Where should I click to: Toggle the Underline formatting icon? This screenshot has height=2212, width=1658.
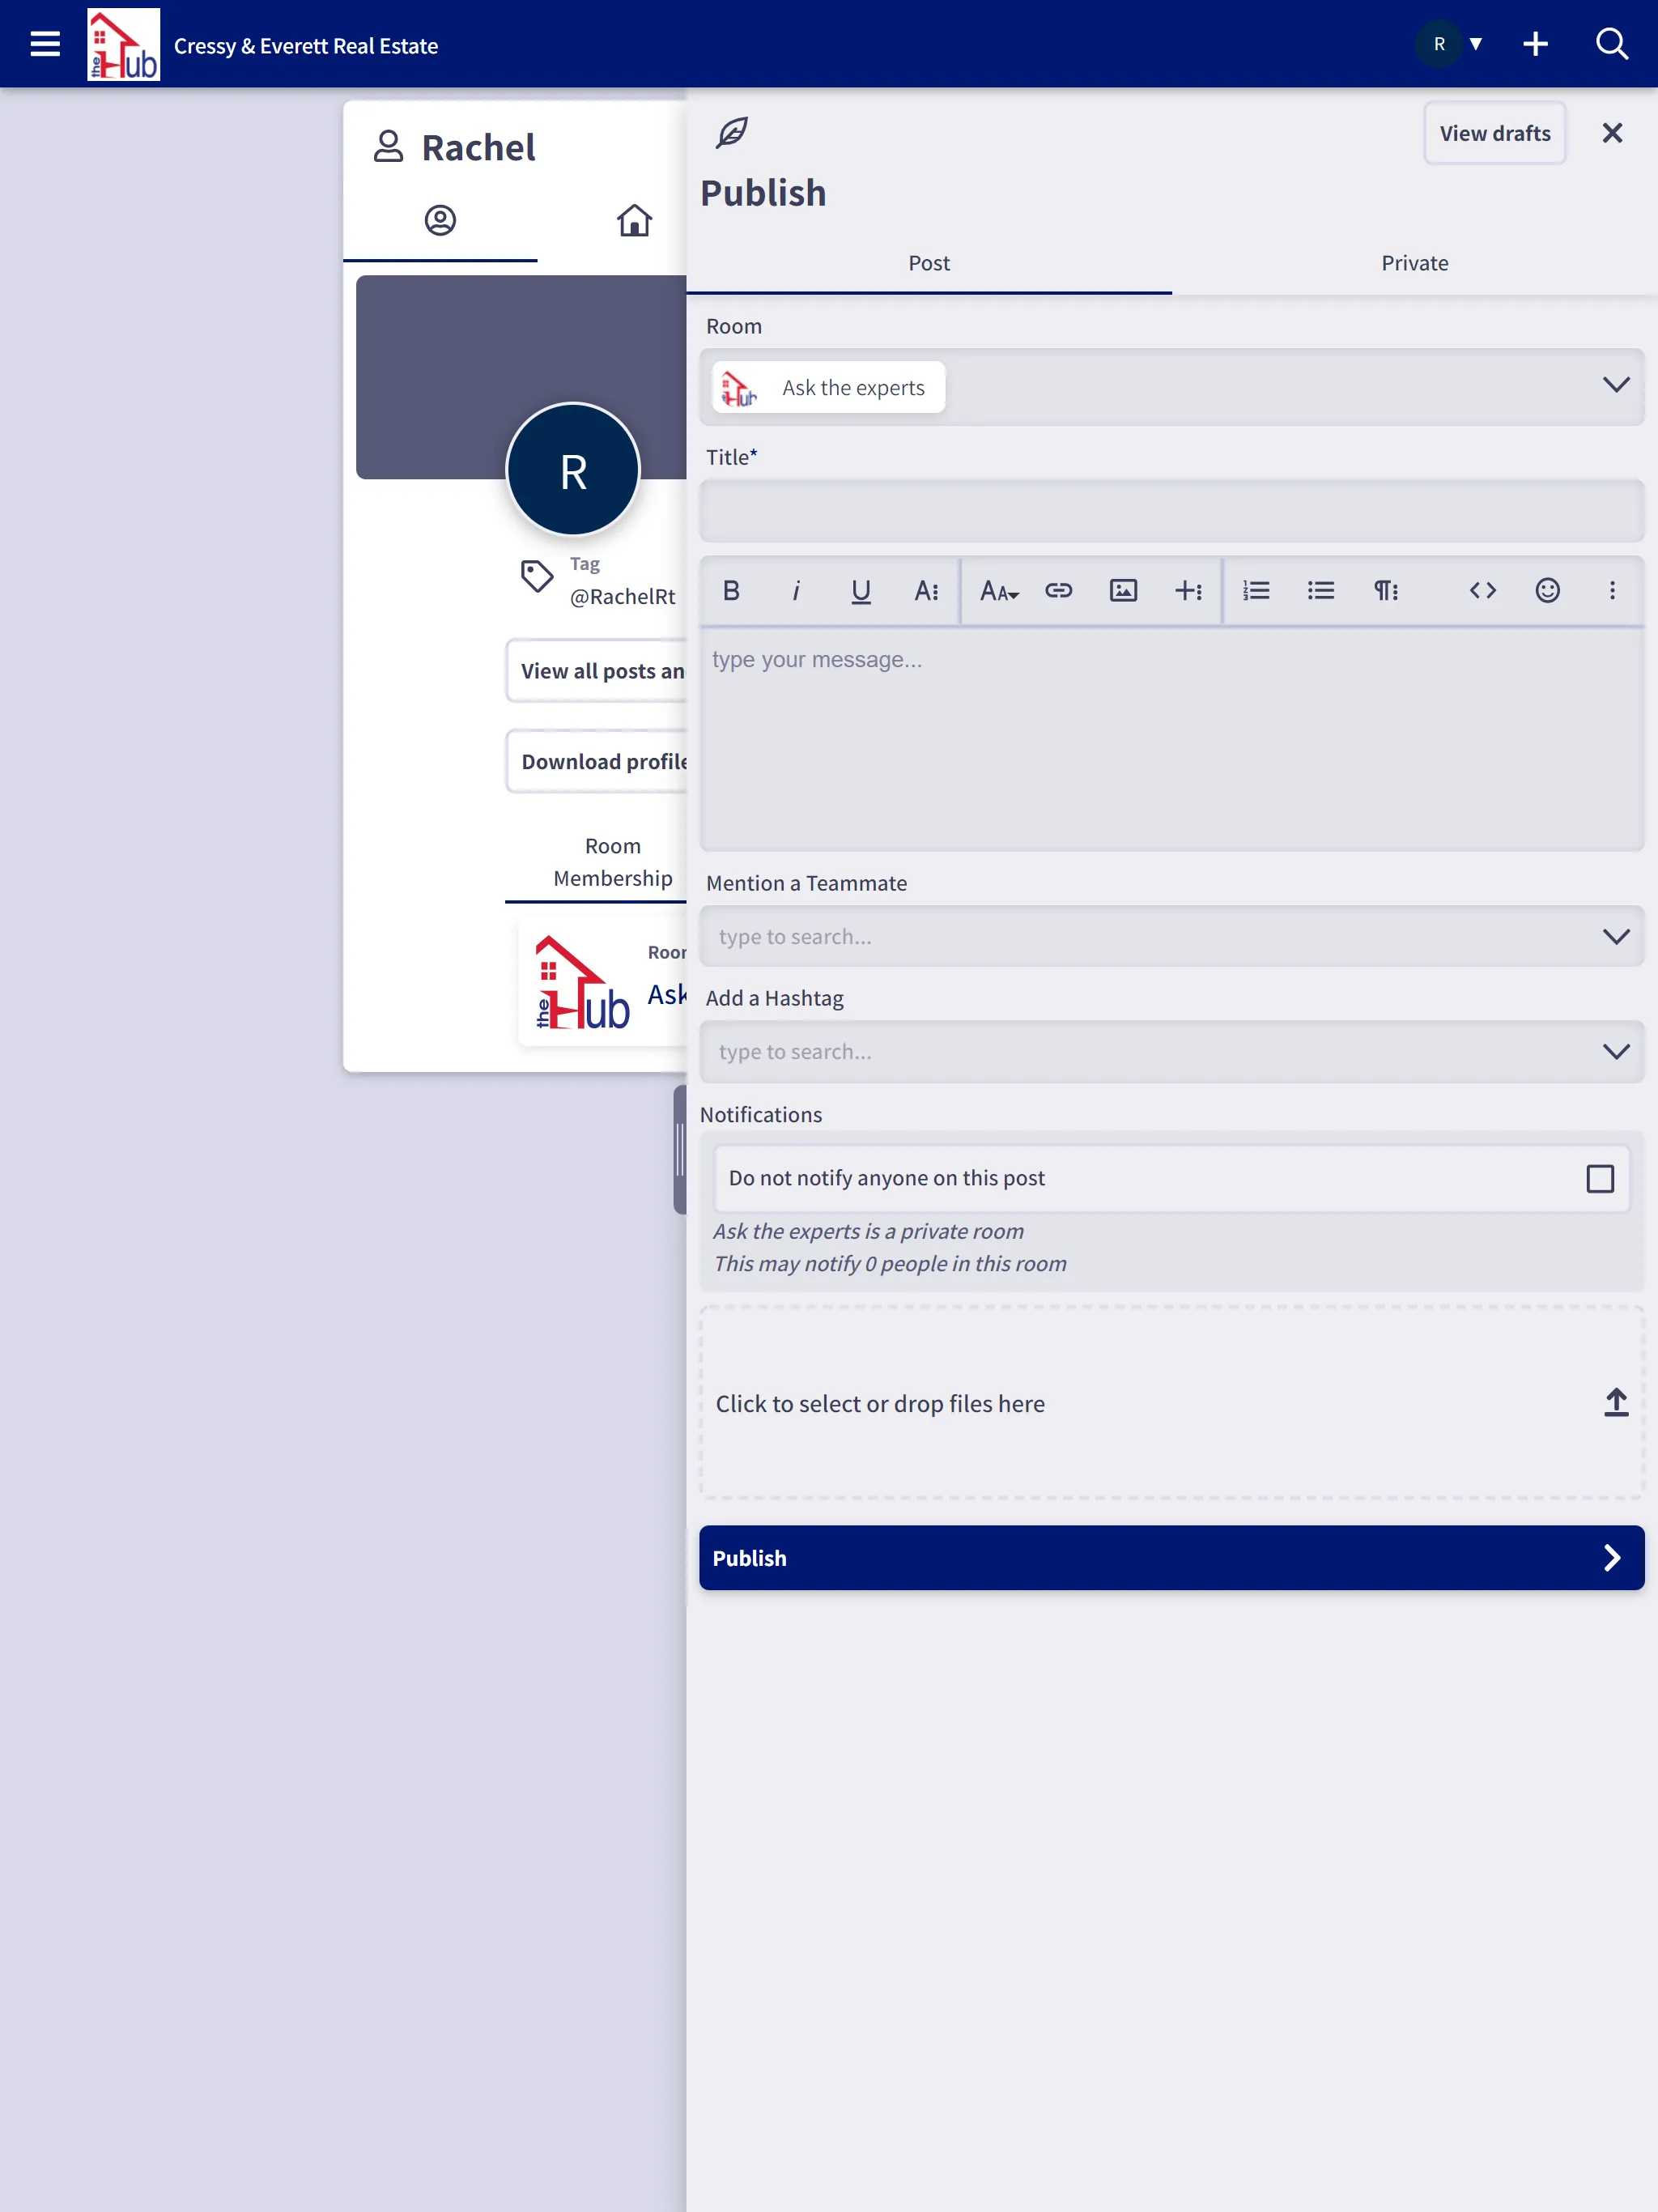pyautogui.click(x=861, y=590)
